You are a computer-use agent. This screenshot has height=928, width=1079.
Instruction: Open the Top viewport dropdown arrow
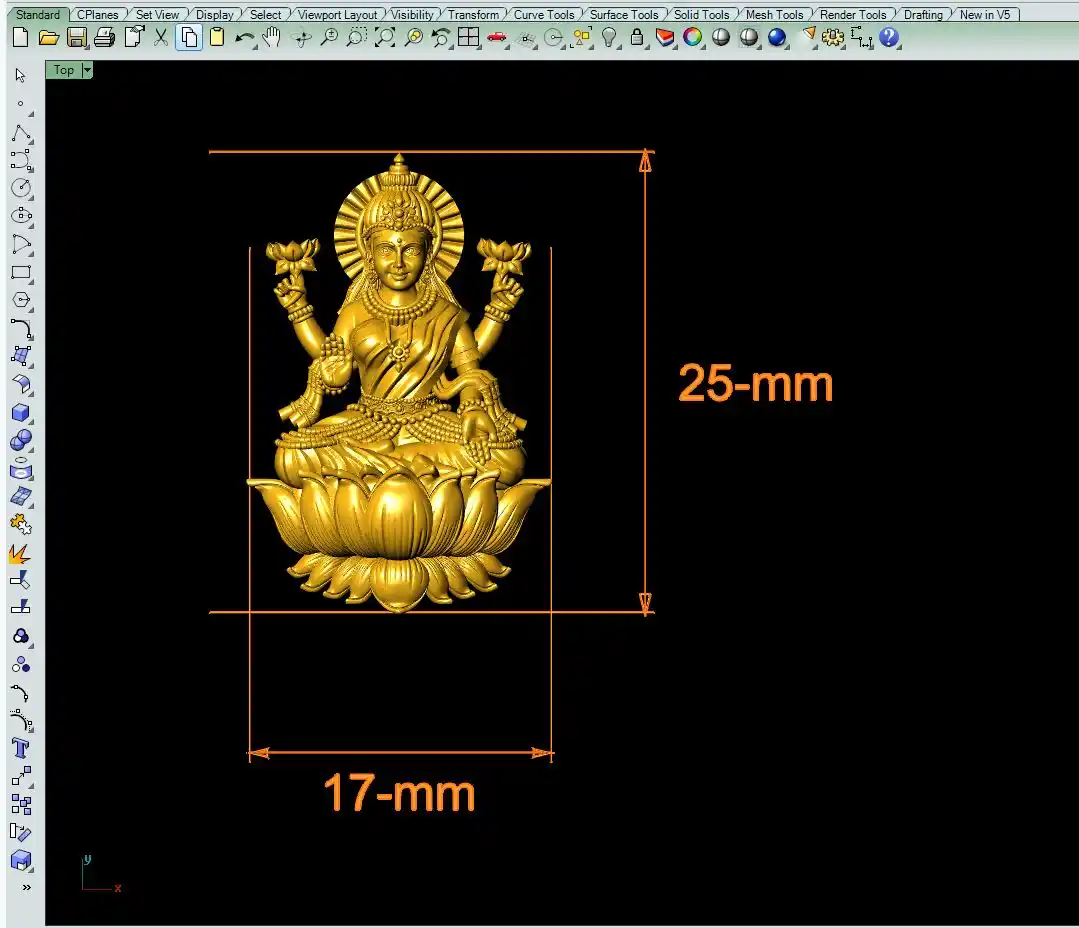point(87,70)
